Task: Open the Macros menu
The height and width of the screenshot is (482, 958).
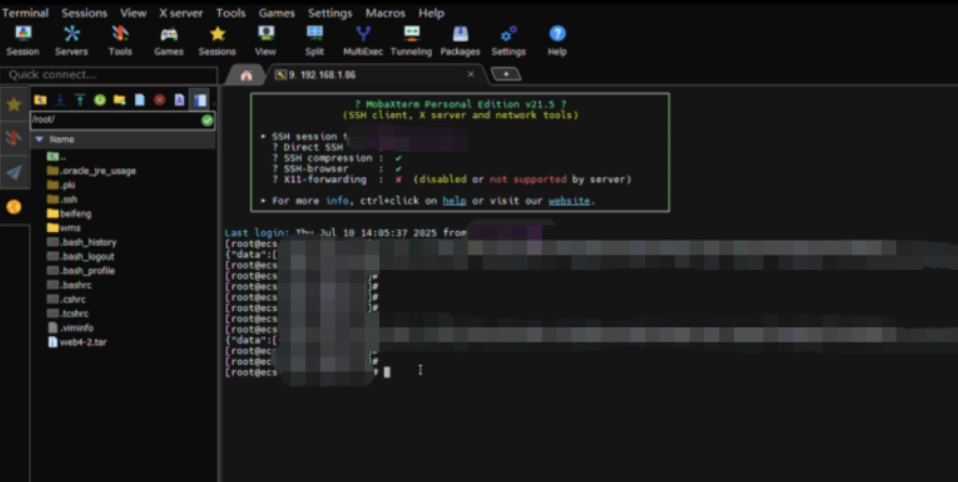Action: click(385, 13)
